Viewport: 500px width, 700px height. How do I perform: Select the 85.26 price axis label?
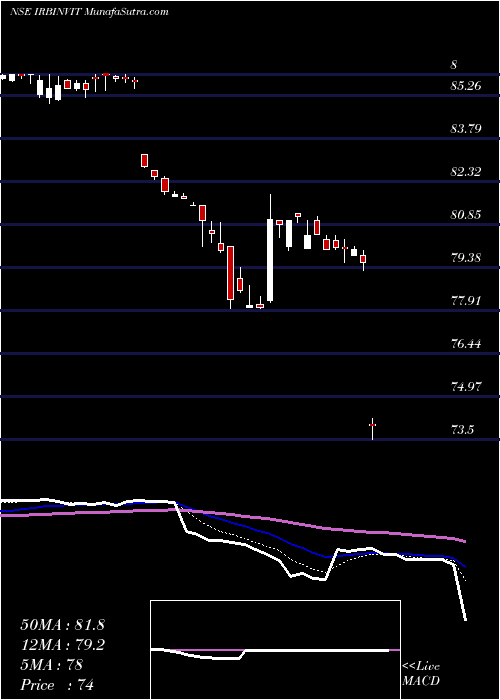466,85
